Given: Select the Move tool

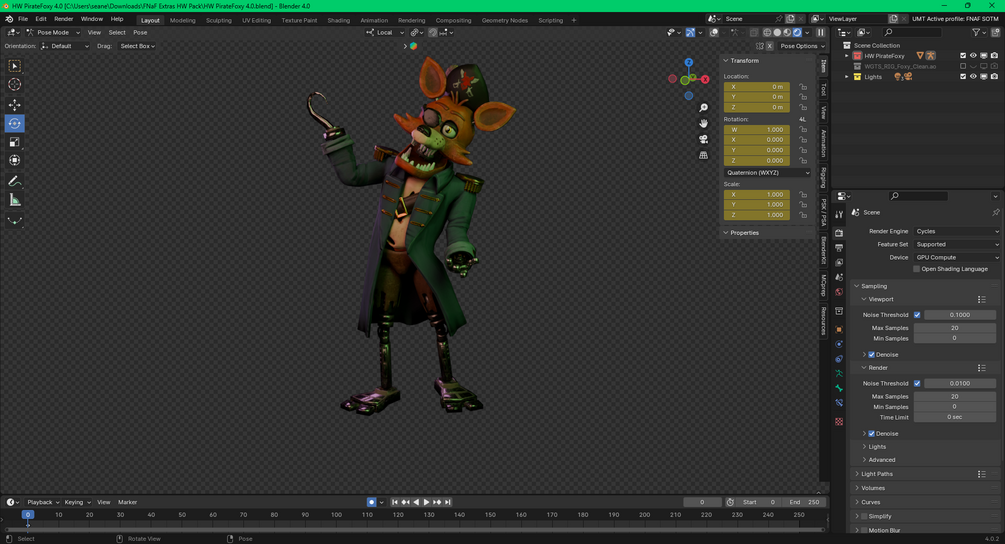Looking at the screenshot, I should tap(14, 105).
